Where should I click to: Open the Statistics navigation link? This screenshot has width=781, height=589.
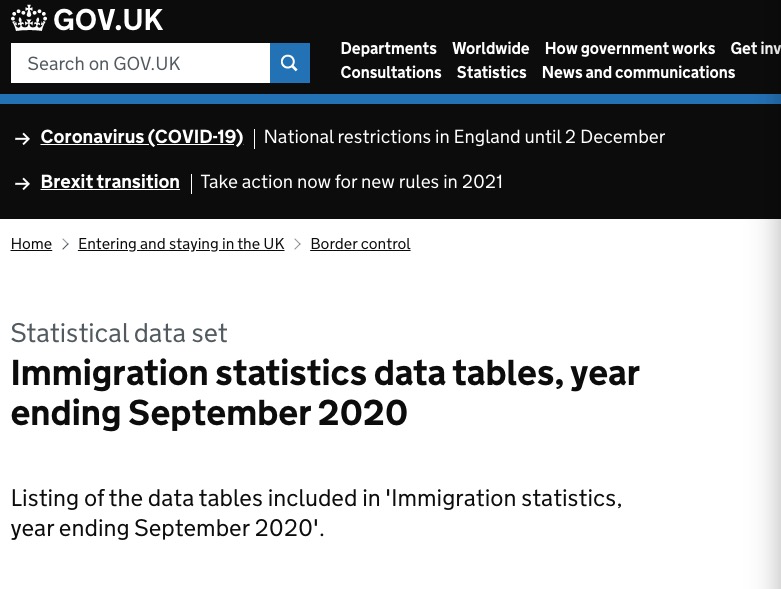click(492, 72)
